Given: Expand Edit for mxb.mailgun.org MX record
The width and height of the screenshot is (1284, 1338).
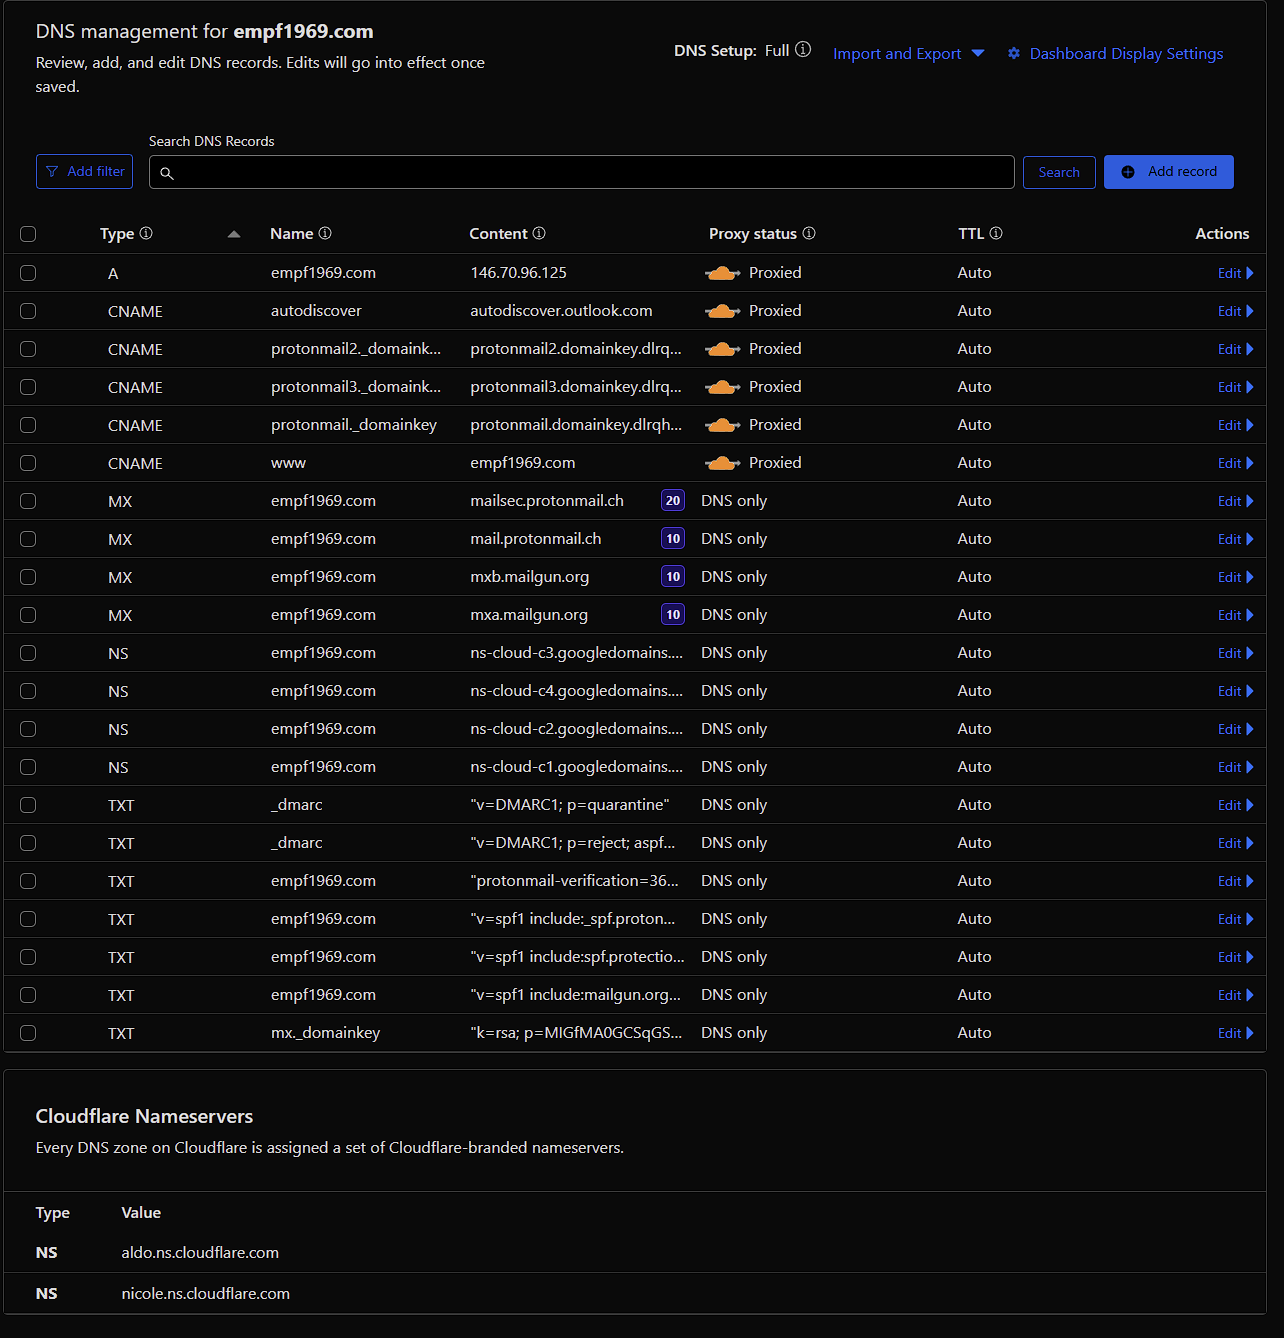Looking at the screenshot, I should (1235, 577).
